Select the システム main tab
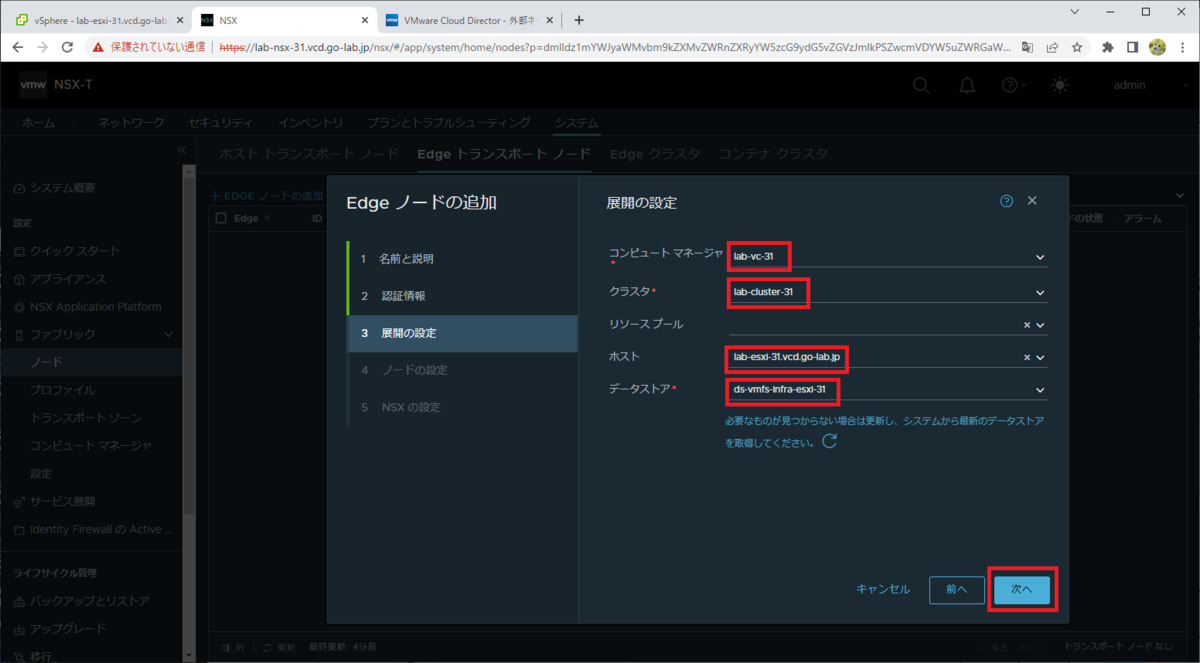Viewport: 1200px width, 663px height. point(577,123)
